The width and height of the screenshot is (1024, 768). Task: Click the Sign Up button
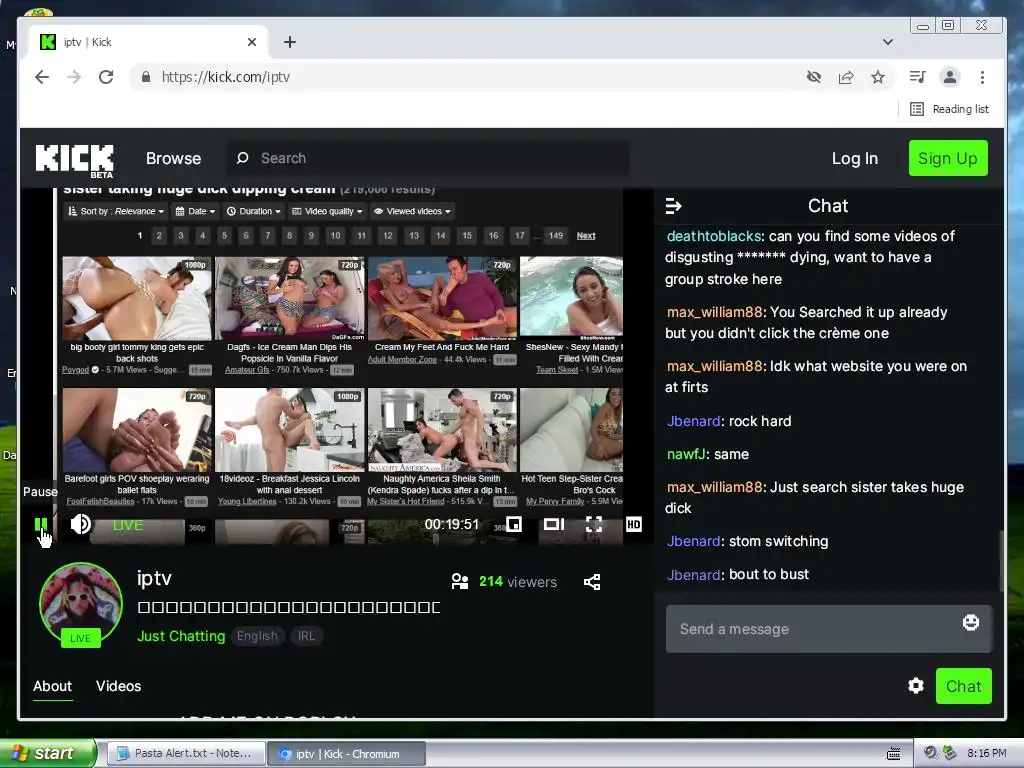948,158
